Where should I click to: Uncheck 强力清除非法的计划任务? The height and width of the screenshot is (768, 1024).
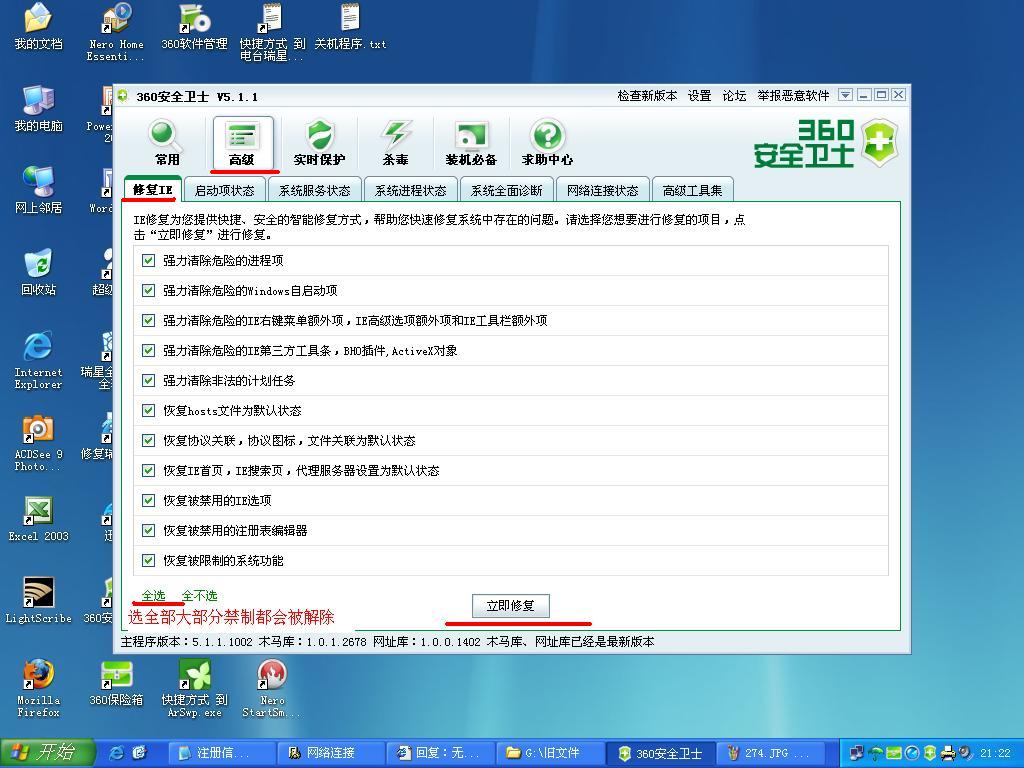[148, 381]
